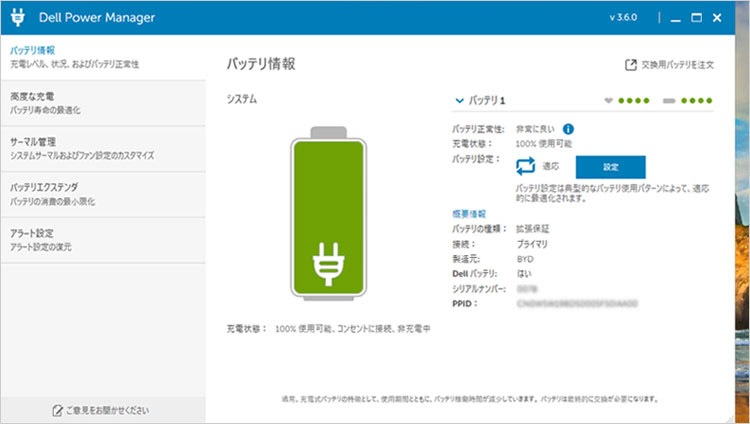Viewport: 750px width, 424px height.
Task: Click the プライマリ connection value
Action: tap(531, 244)
